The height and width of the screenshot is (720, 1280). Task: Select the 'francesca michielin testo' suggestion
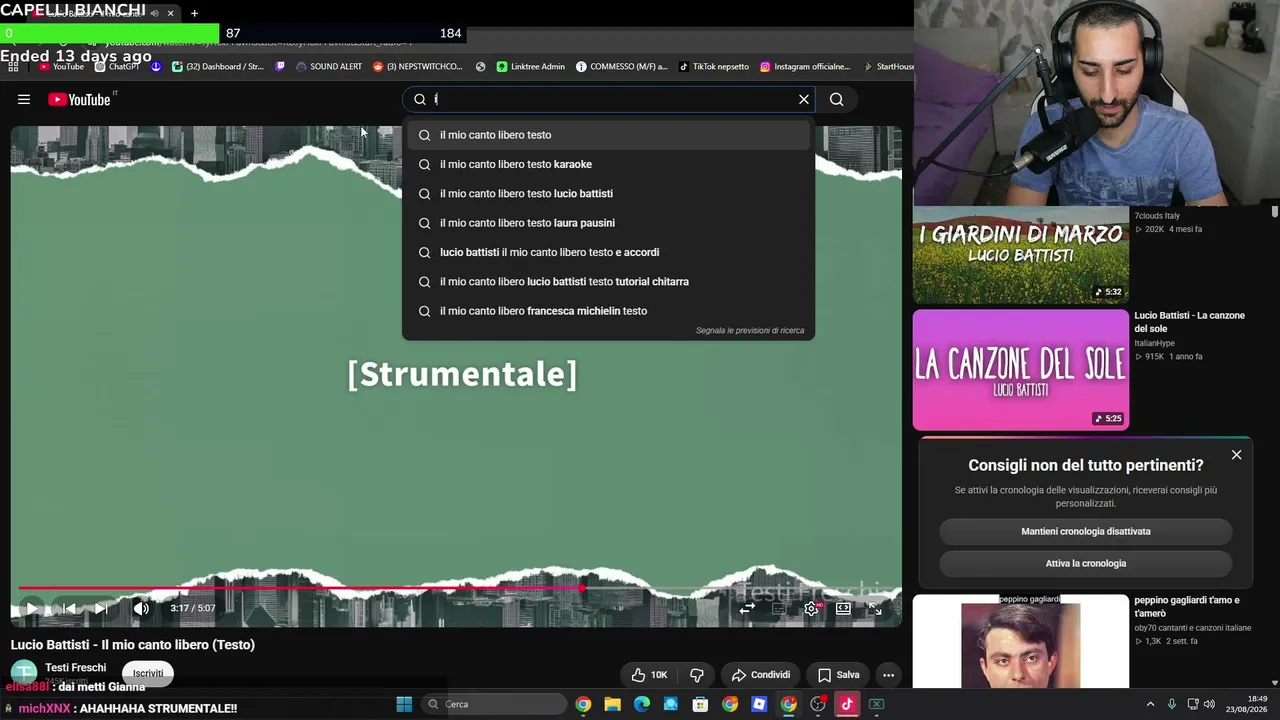[x=608, y=311]
